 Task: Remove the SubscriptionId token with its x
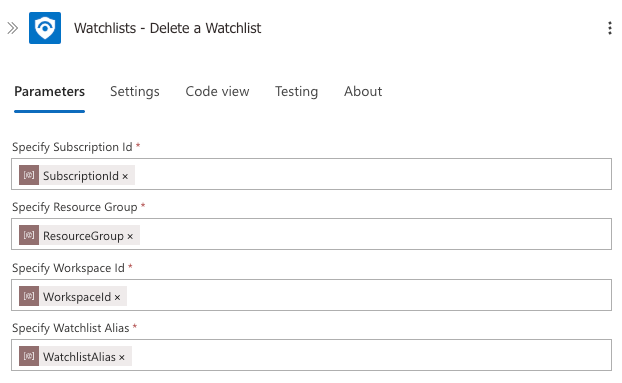tap(125, 176)
